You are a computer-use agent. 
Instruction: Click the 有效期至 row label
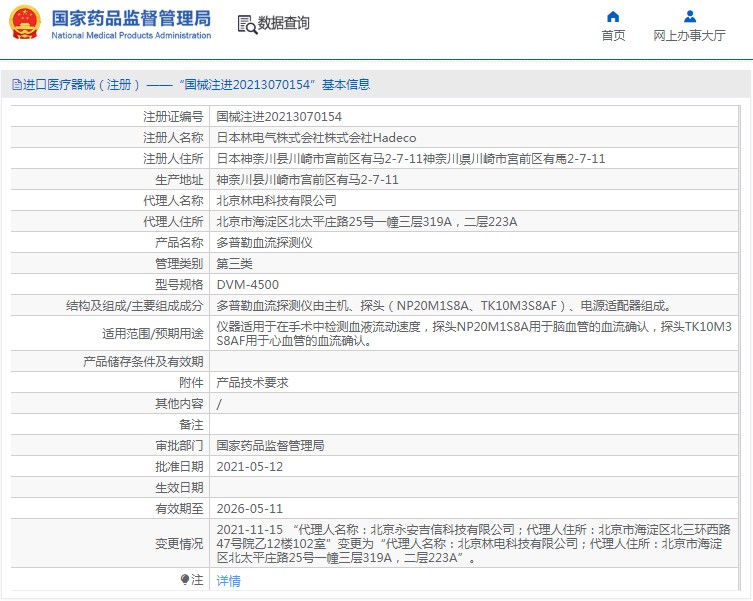coord(179,509)
